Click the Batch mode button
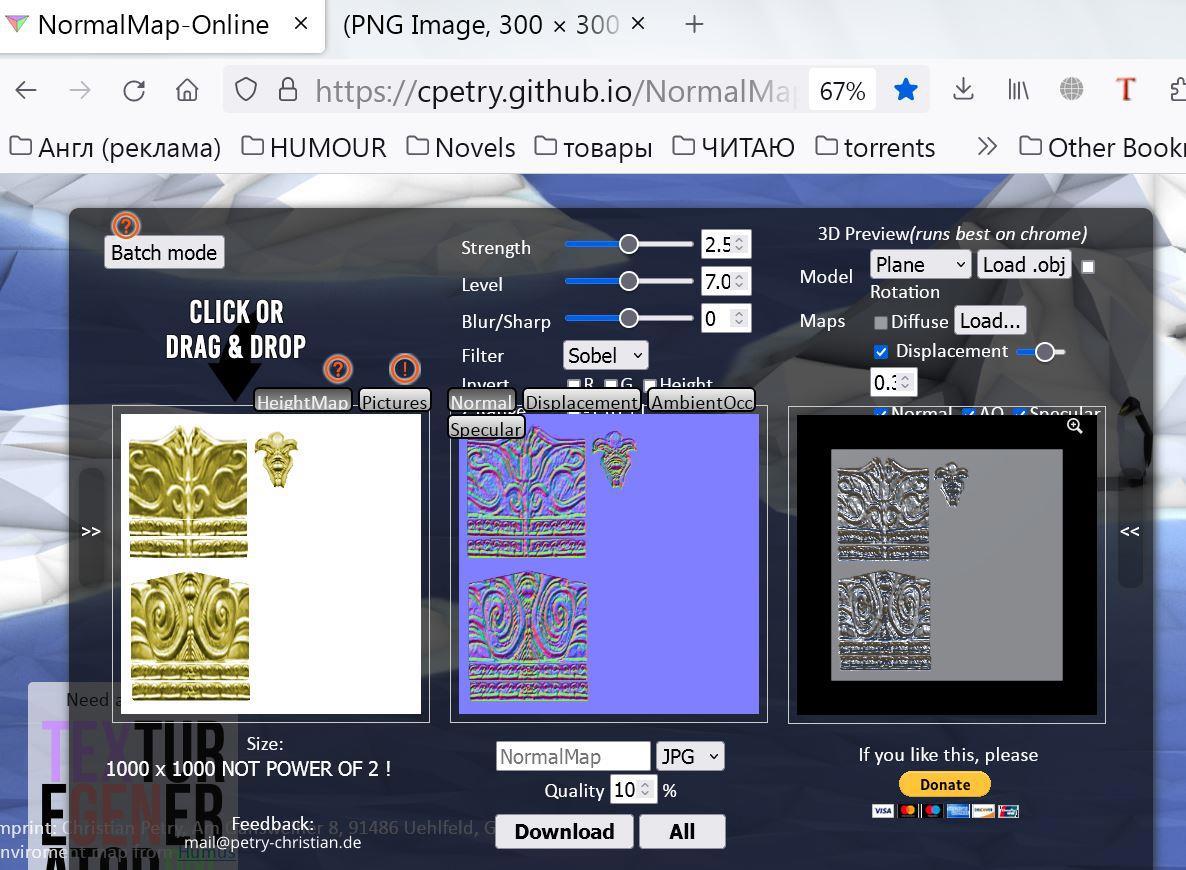Viewport: 1186px width, 870px height. pos(164,252)
